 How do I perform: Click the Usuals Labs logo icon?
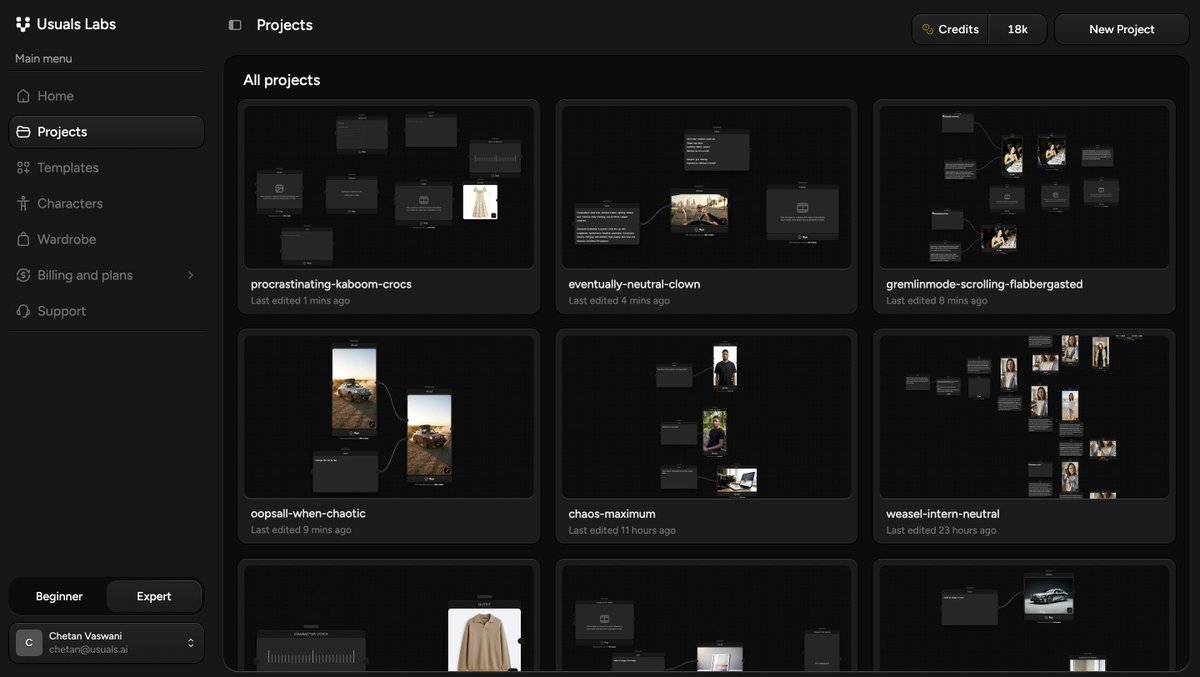(x=23, y=24)
